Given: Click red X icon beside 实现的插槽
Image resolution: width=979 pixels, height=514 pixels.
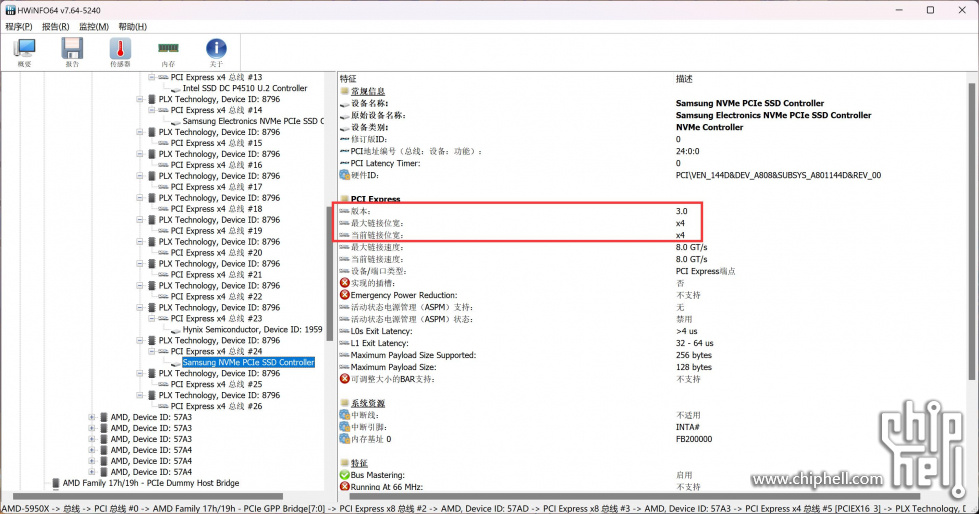Looking at the screenshot, I should (x=345, y=283).
